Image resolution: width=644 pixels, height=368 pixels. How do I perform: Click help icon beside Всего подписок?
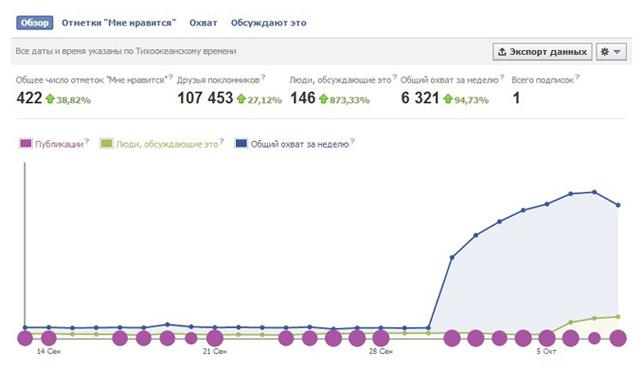pyautogui.click(x=577, y=77)
